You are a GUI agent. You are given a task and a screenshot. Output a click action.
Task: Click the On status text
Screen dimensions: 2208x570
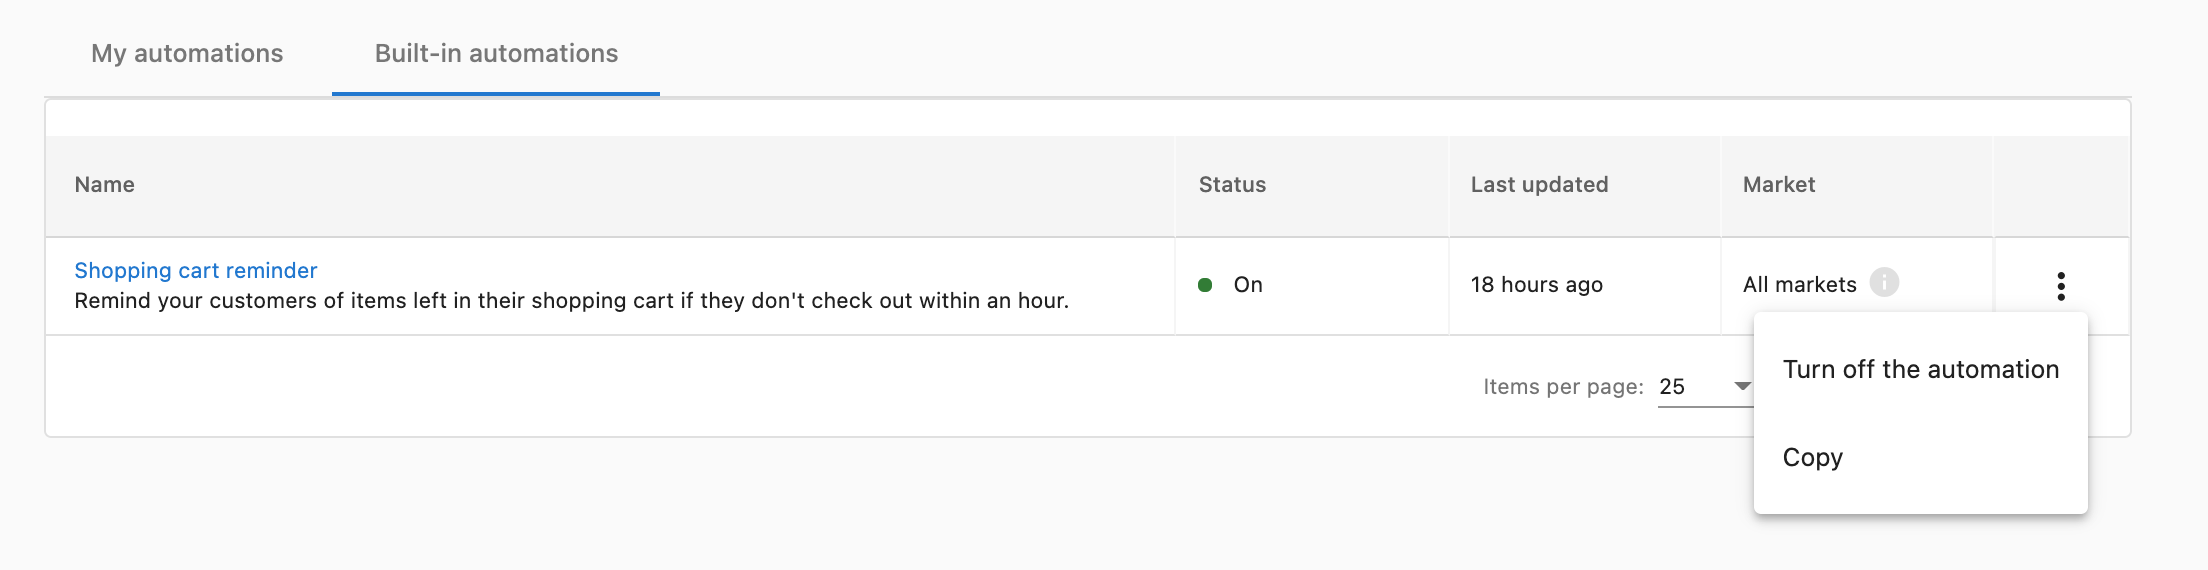[x=1248, y=285]
